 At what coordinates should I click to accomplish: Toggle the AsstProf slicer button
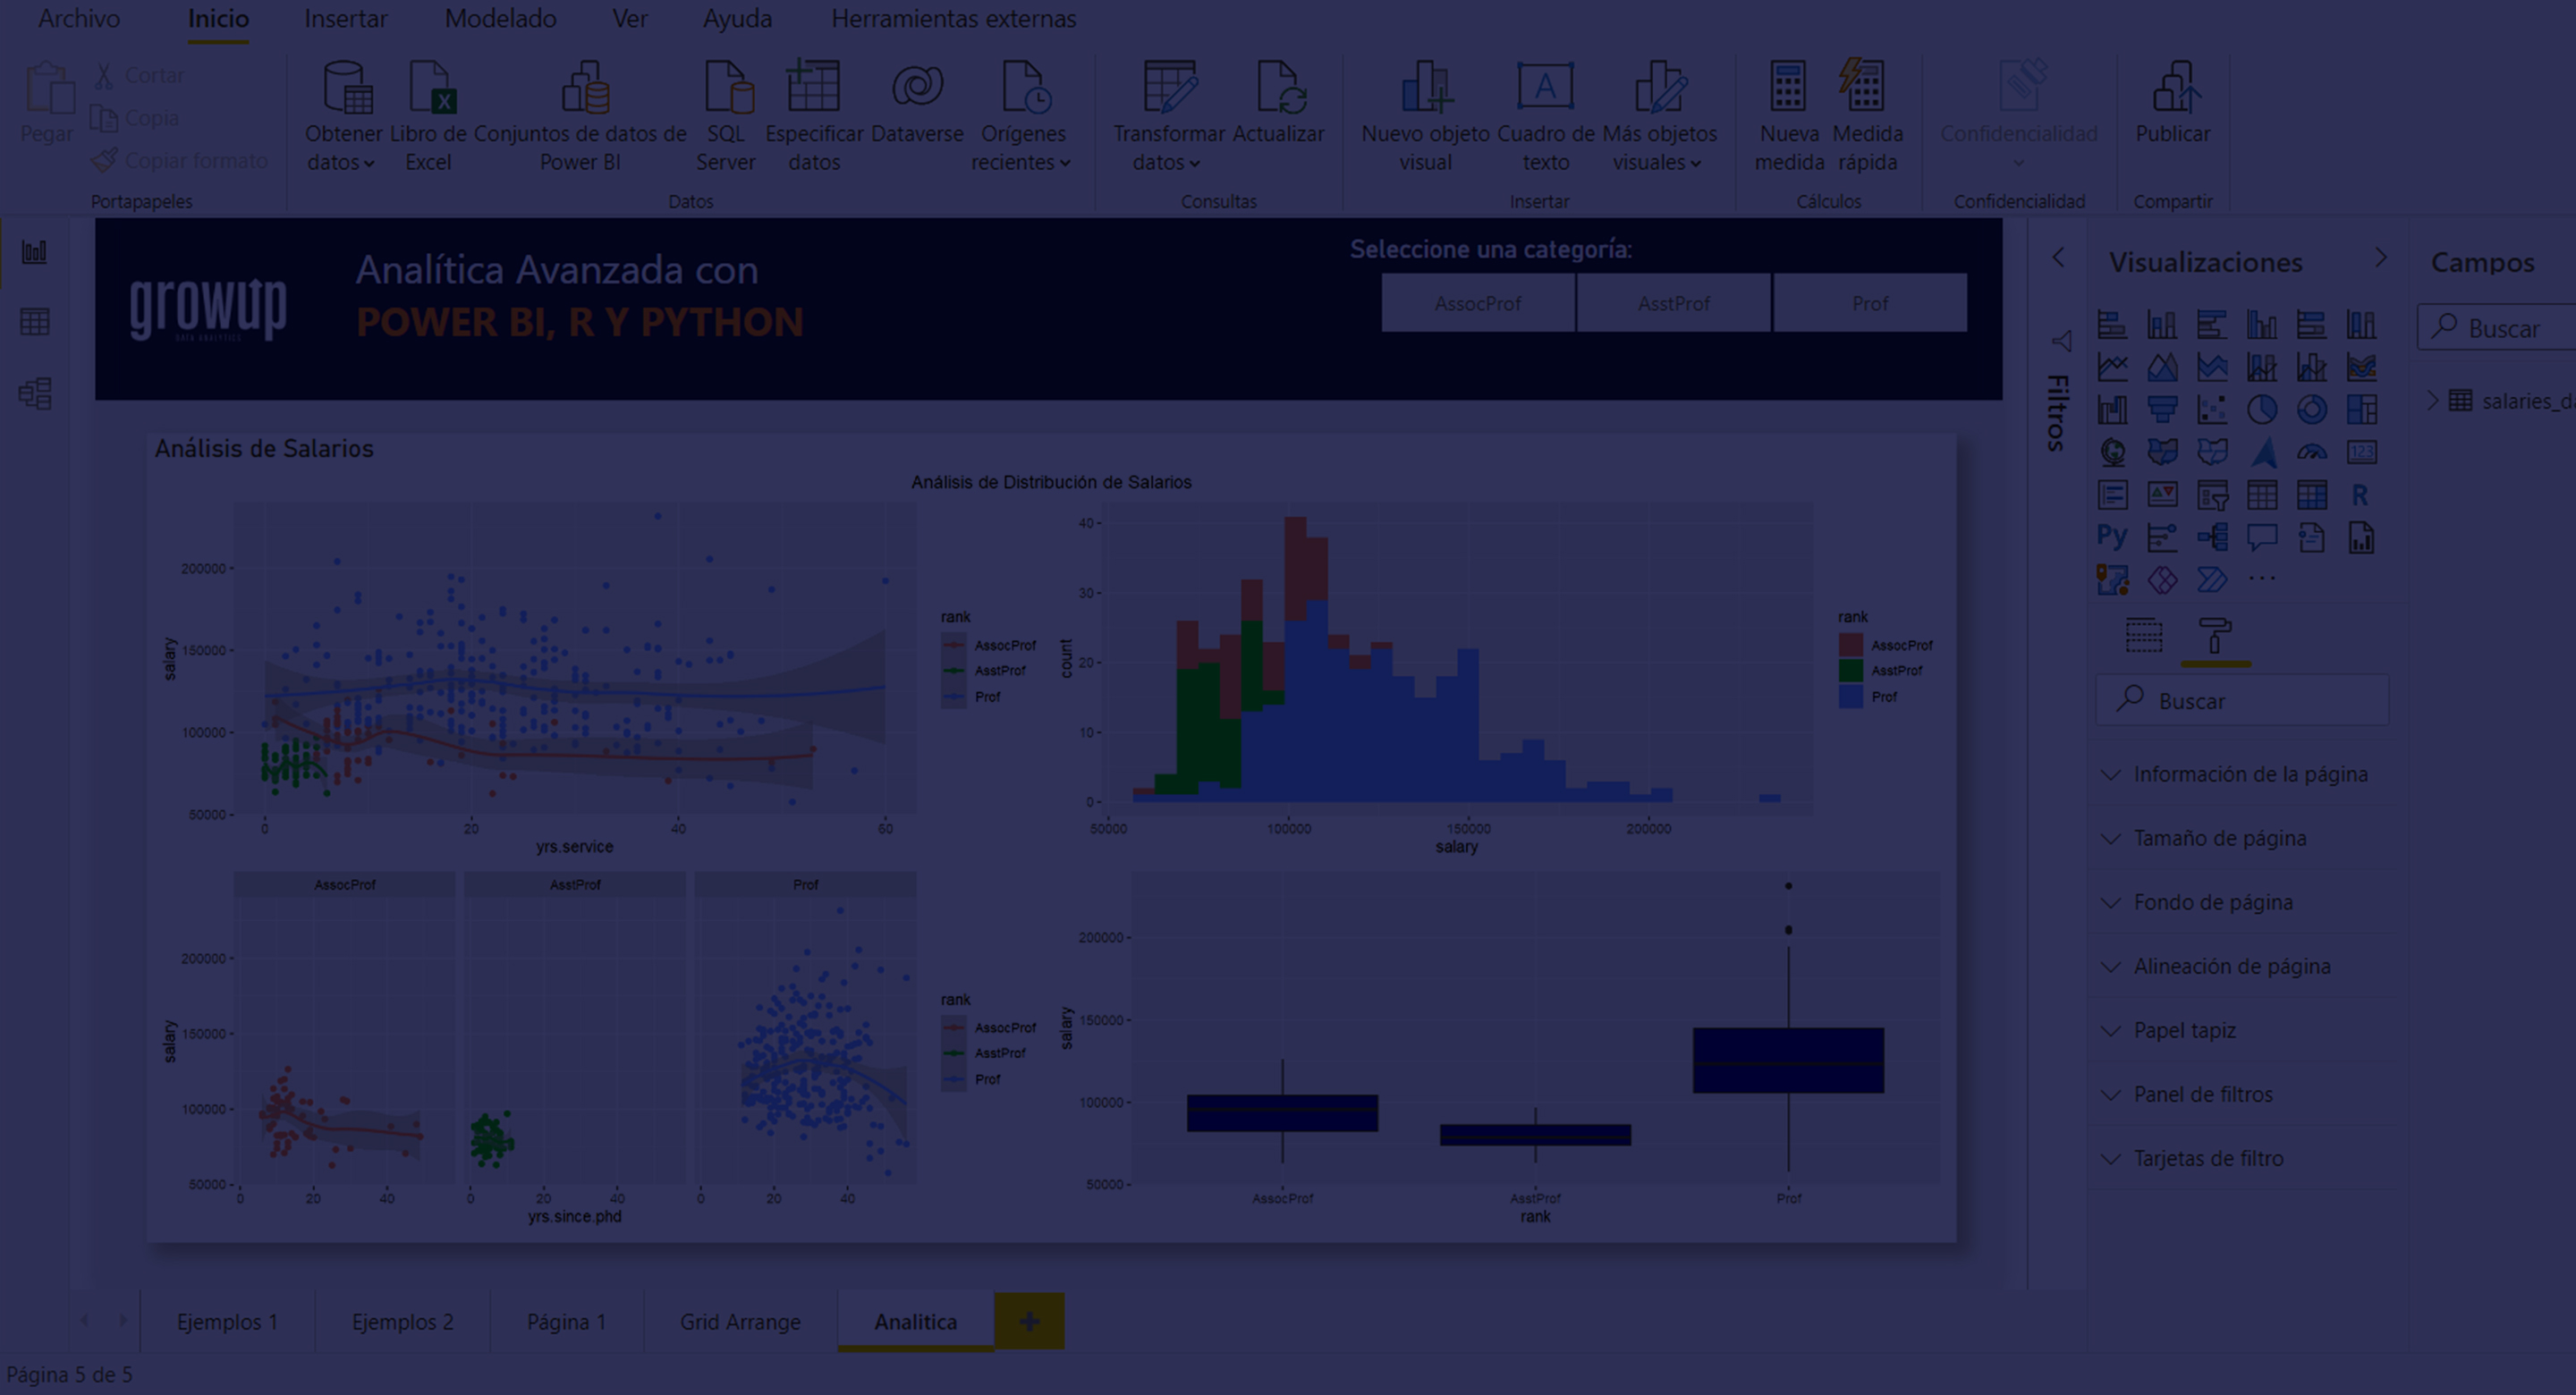pos(1673,303)
